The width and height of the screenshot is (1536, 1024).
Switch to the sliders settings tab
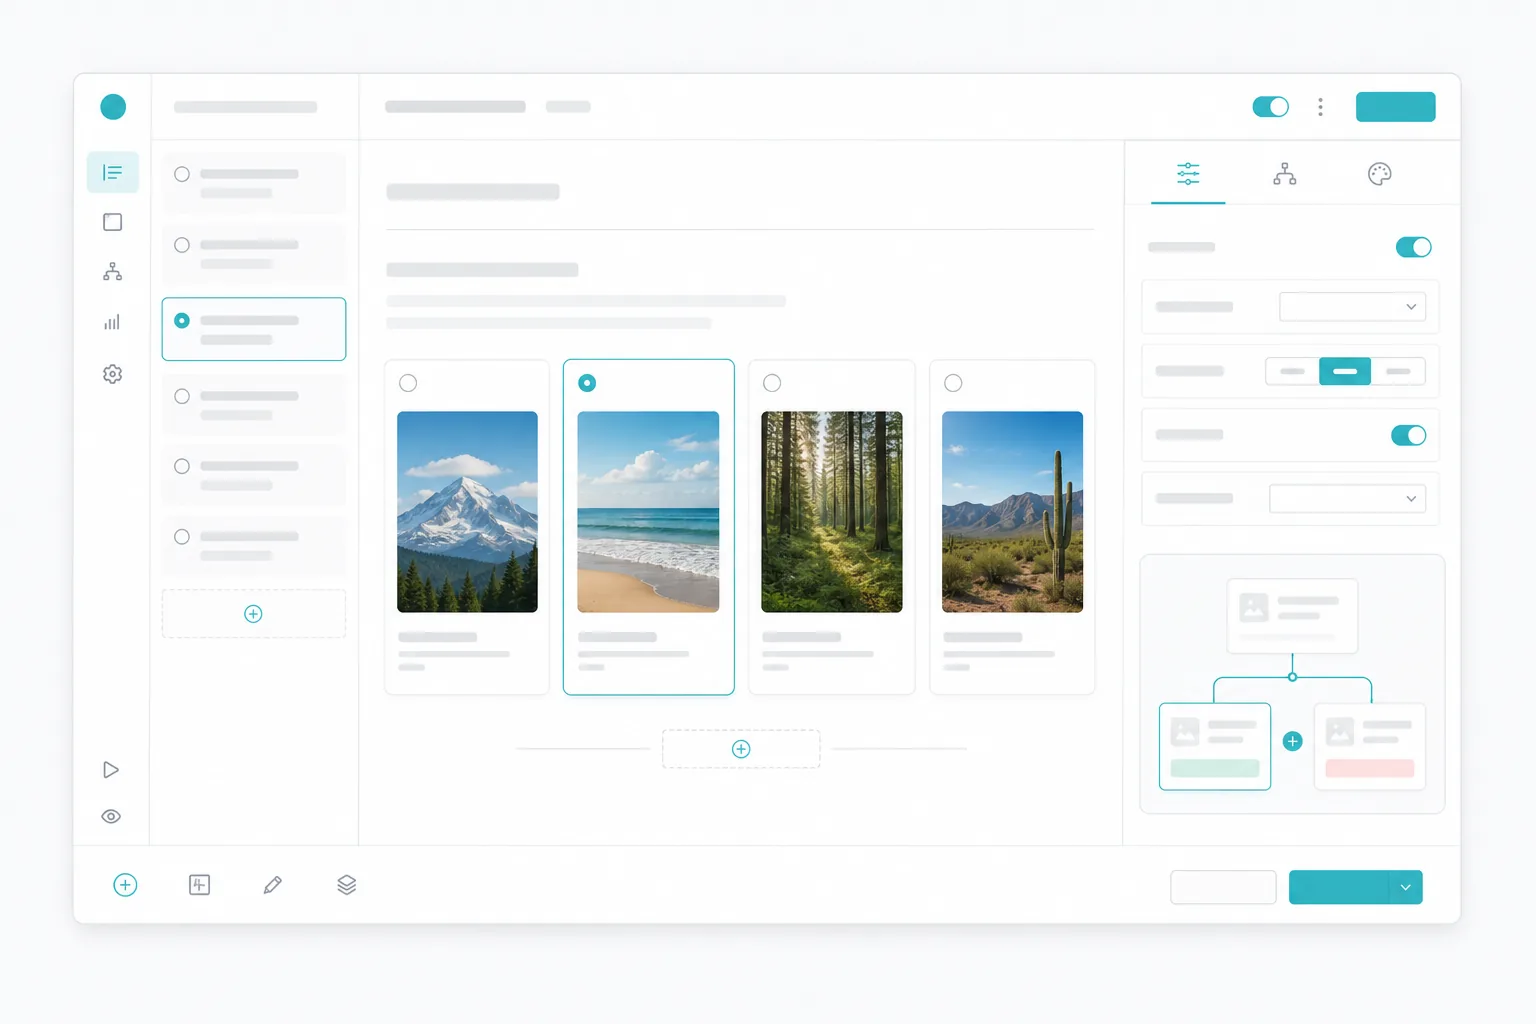(1188, 174)
